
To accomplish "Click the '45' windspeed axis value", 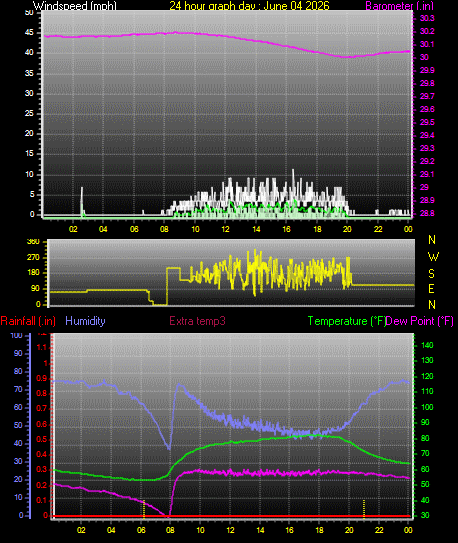I will [29, 33].
